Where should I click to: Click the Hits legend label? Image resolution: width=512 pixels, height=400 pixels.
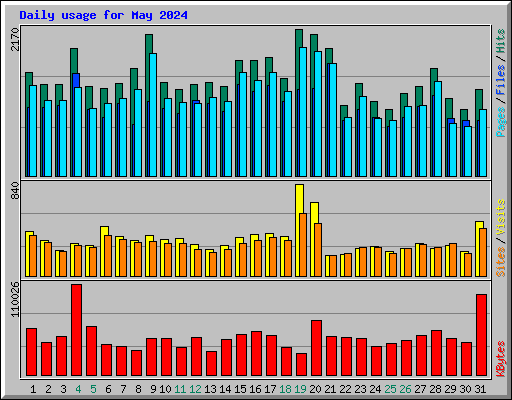[x=501, y=41]
